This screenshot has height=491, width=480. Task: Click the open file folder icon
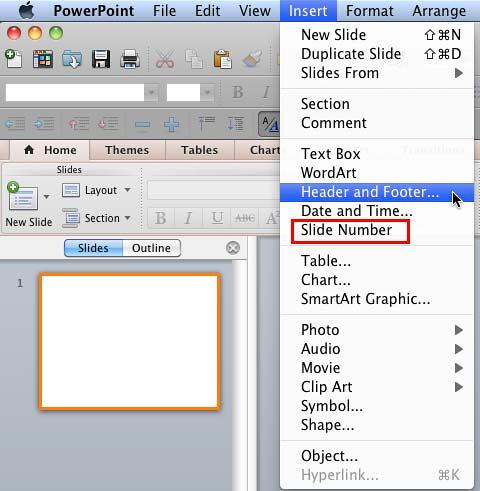72,59
